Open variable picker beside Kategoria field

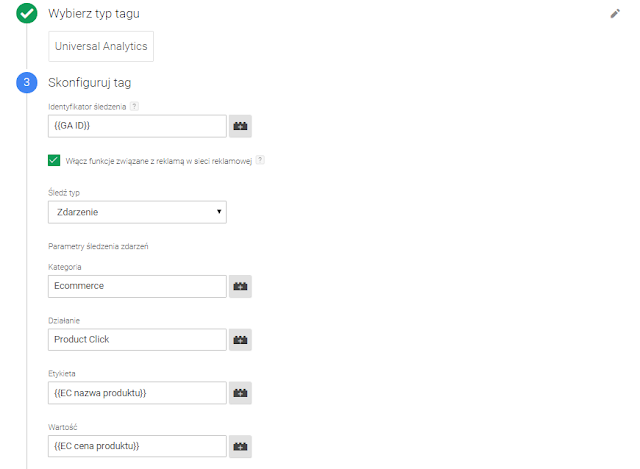point(241,286)
